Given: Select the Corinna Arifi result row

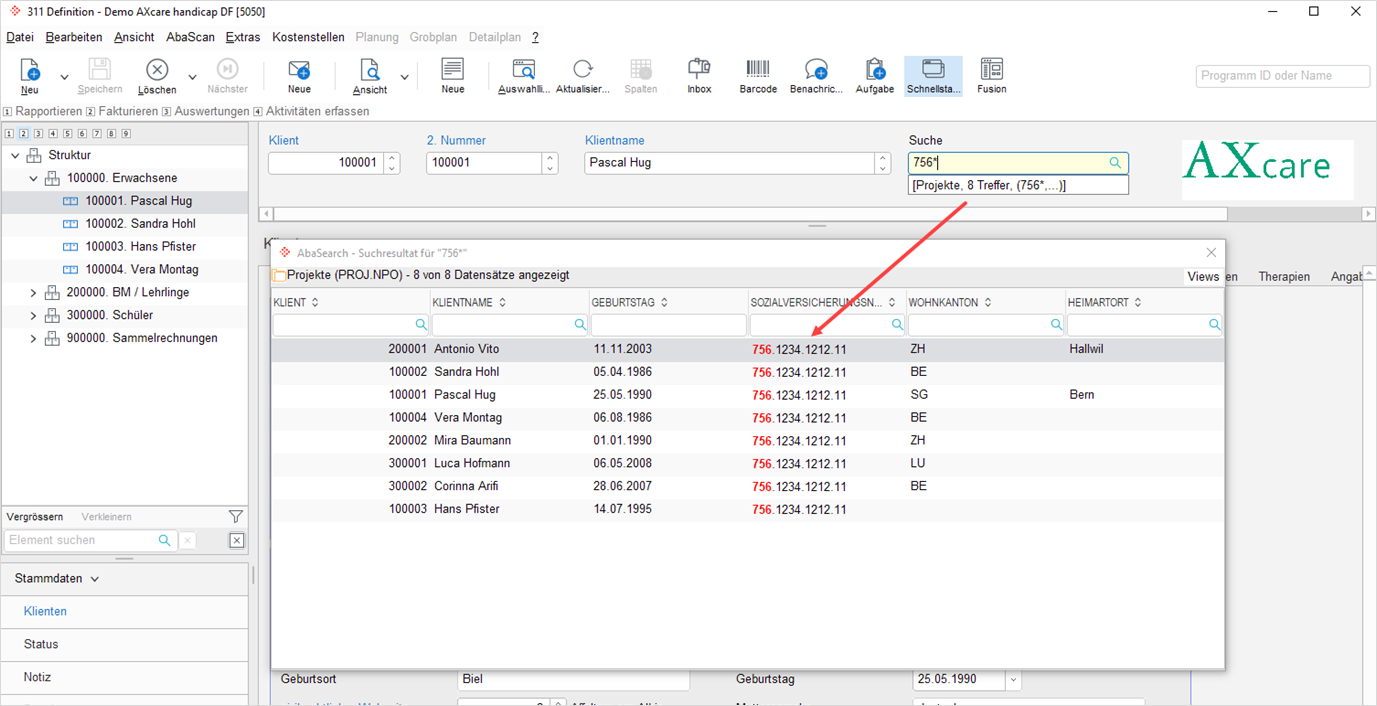Looking at the screenshot, I should [747, 487].
